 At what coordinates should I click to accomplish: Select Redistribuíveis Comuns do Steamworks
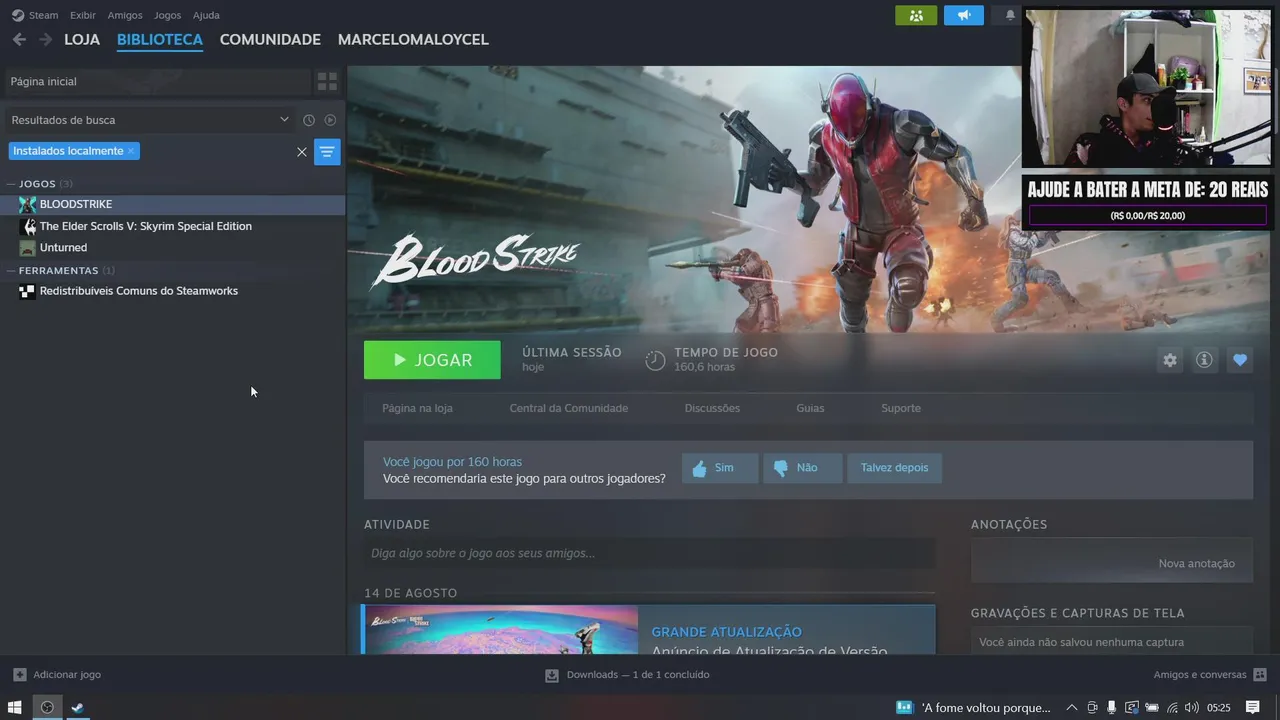pyautogui.click(x=139, y=291)
